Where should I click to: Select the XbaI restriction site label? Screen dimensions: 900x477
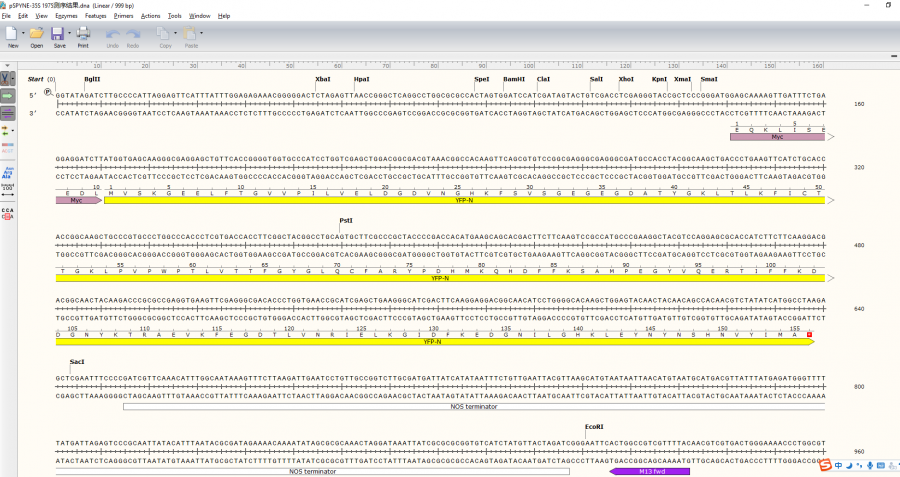click(x=323, y=79)
